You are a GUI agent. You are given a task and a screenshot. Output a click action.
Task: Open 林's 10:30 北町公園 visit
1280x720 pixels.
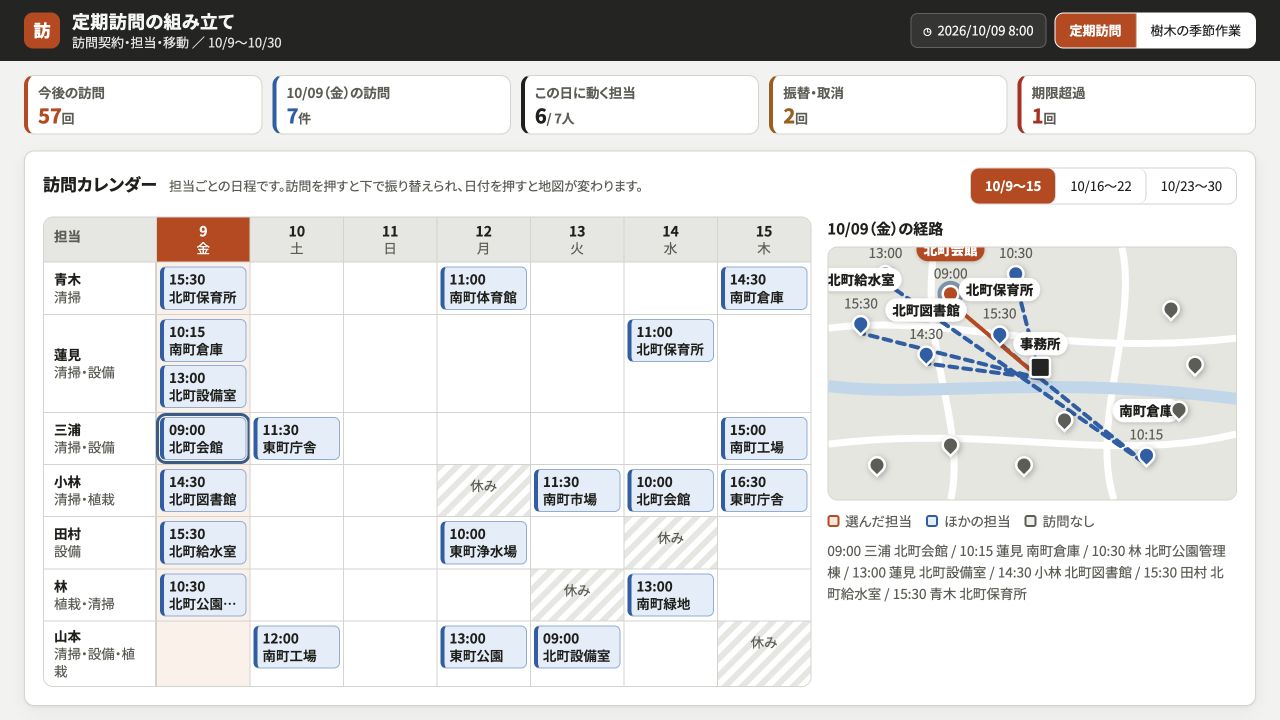[x=203, y=594]
